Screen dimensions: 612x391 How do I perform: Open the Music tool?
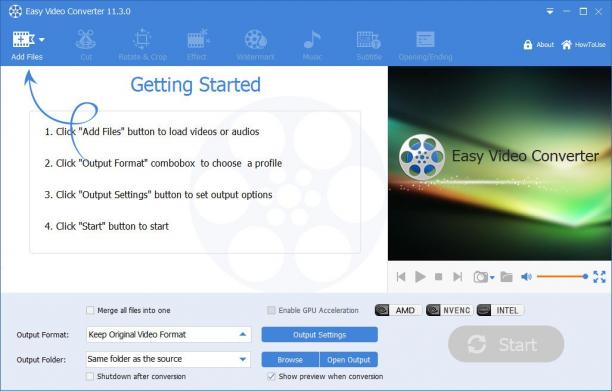pos(312,45)
